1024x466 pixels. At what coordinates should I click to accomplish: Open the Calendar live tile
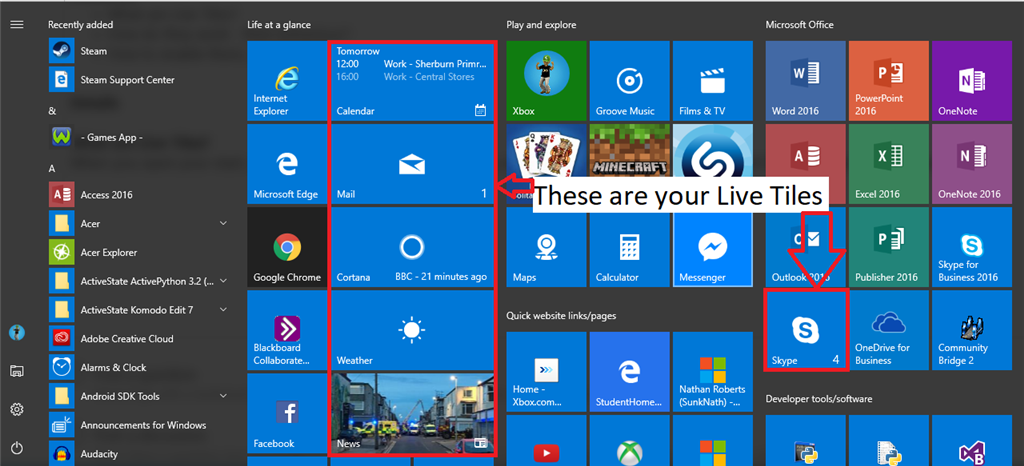(411, 81)
